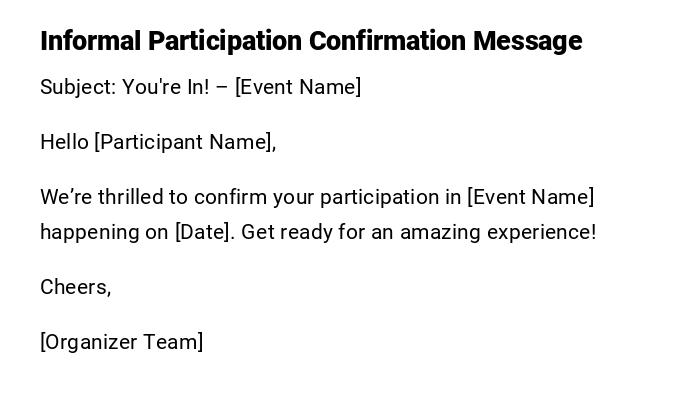Click the dash between 'In!' and '[Event Name]'

222,87
